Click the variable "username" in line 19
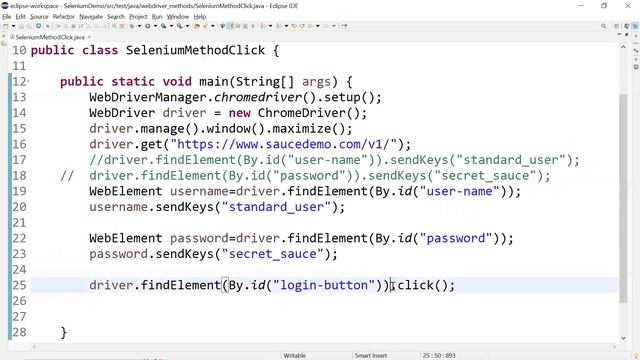Viewport: 640px width, 360px height. coord(199,191)
